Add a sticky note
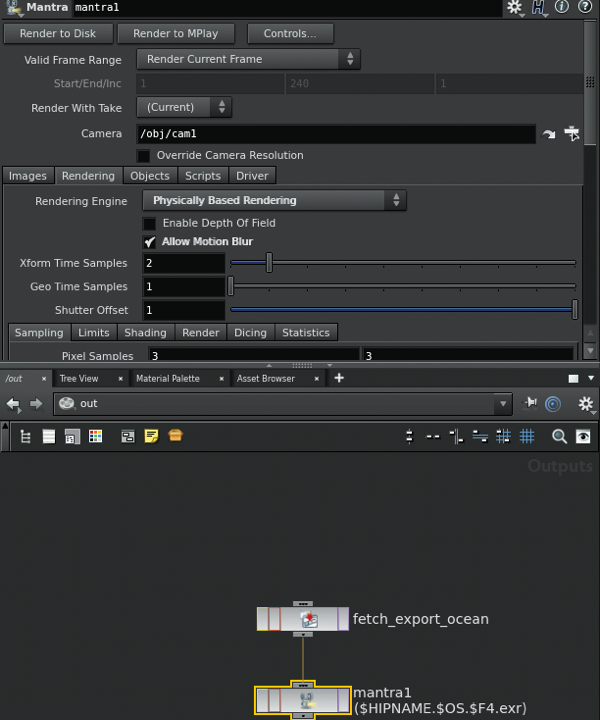This screenshot has width=600, height=720. point(151,436)
